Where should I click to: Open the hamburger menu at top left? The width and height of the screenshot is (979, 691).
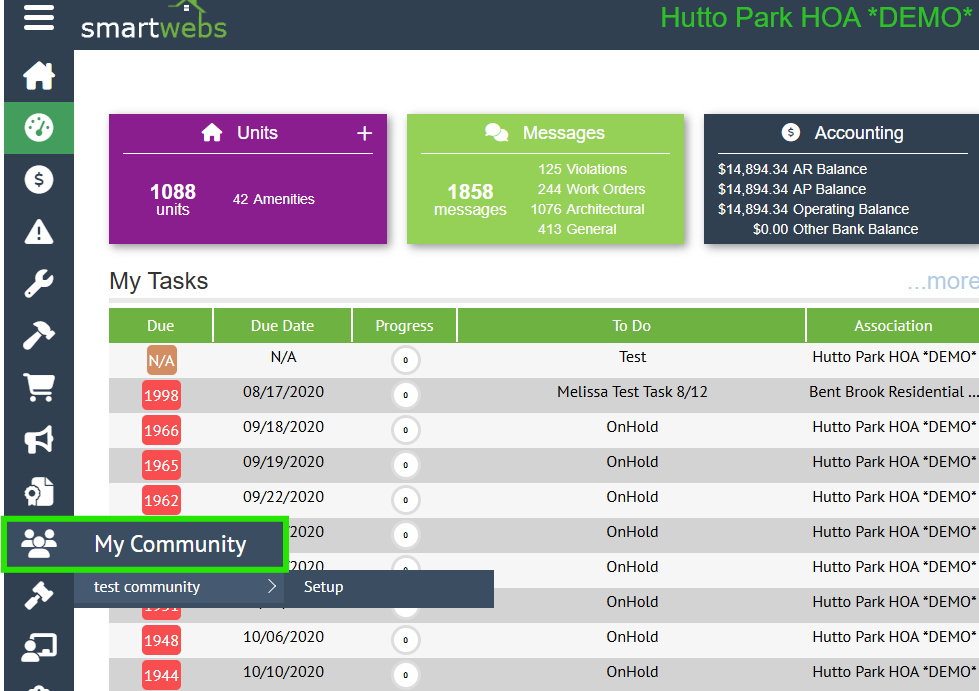(x=39, y=19)
